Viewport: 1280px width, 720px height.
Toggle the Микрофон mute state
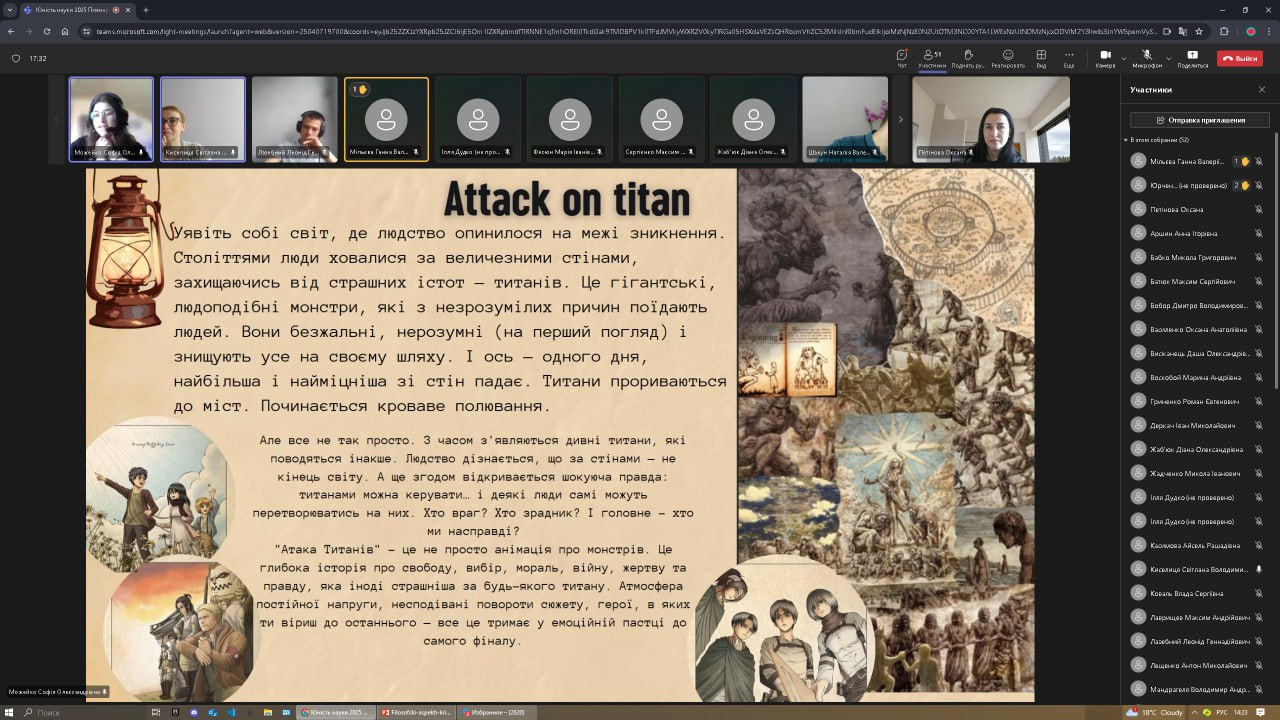1147,57
